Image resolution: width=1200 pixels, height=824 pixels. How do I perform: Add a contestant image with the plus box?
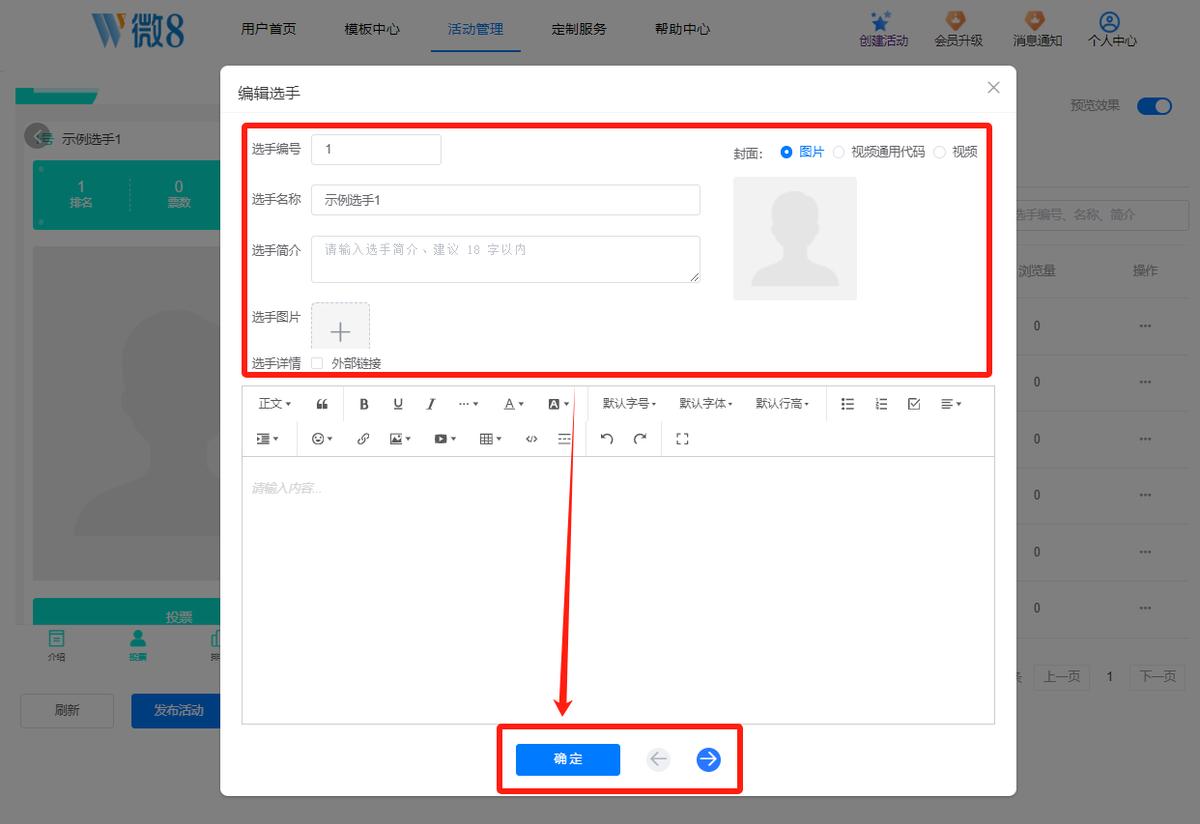(x=340, y=328)
